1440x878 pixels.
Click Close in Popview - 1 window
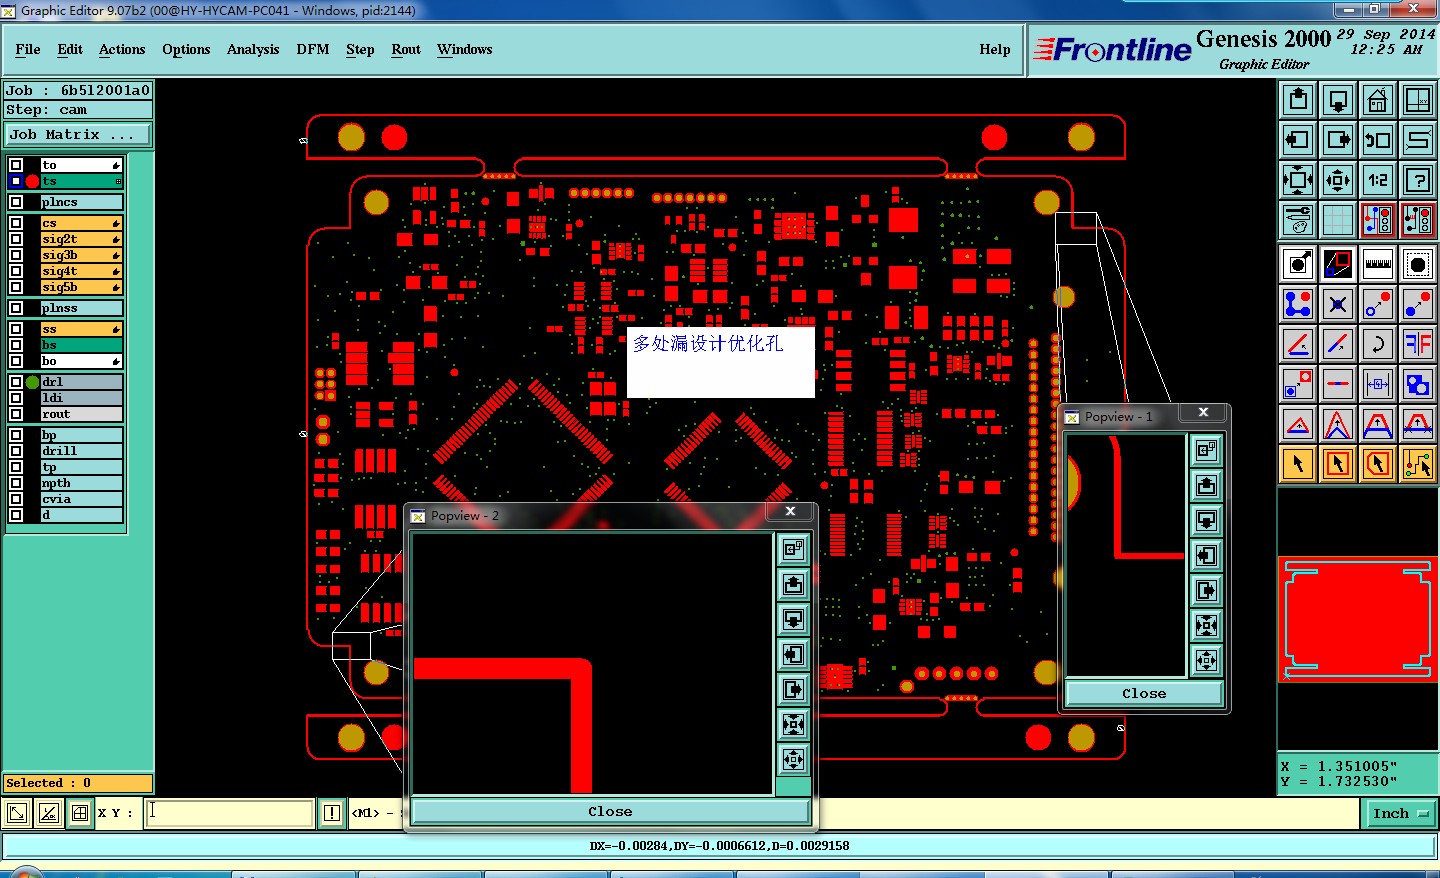[1144, 693]
